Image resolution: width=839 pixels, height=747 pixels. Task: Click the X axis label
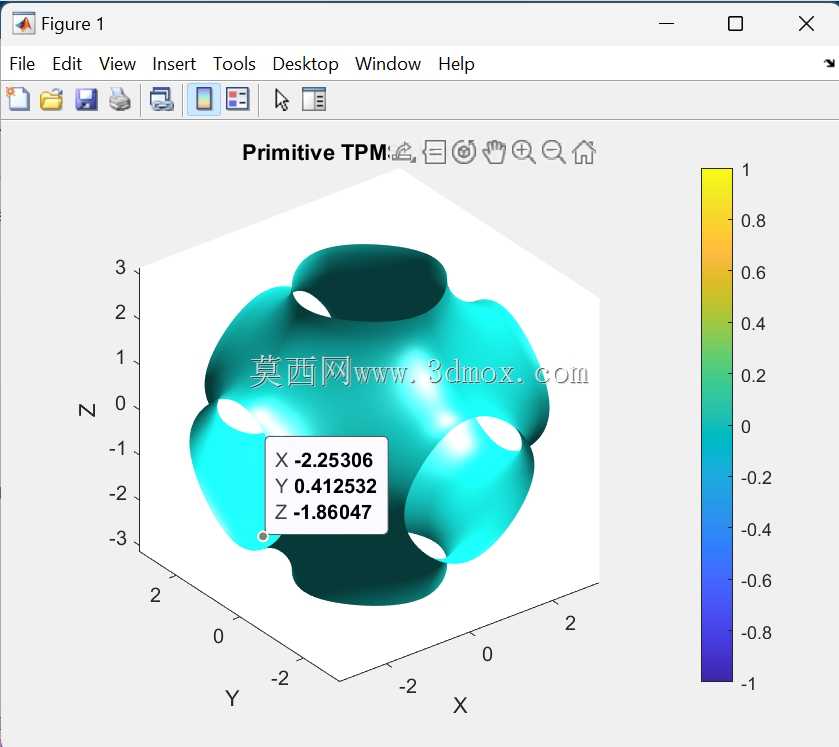(460, 705)
